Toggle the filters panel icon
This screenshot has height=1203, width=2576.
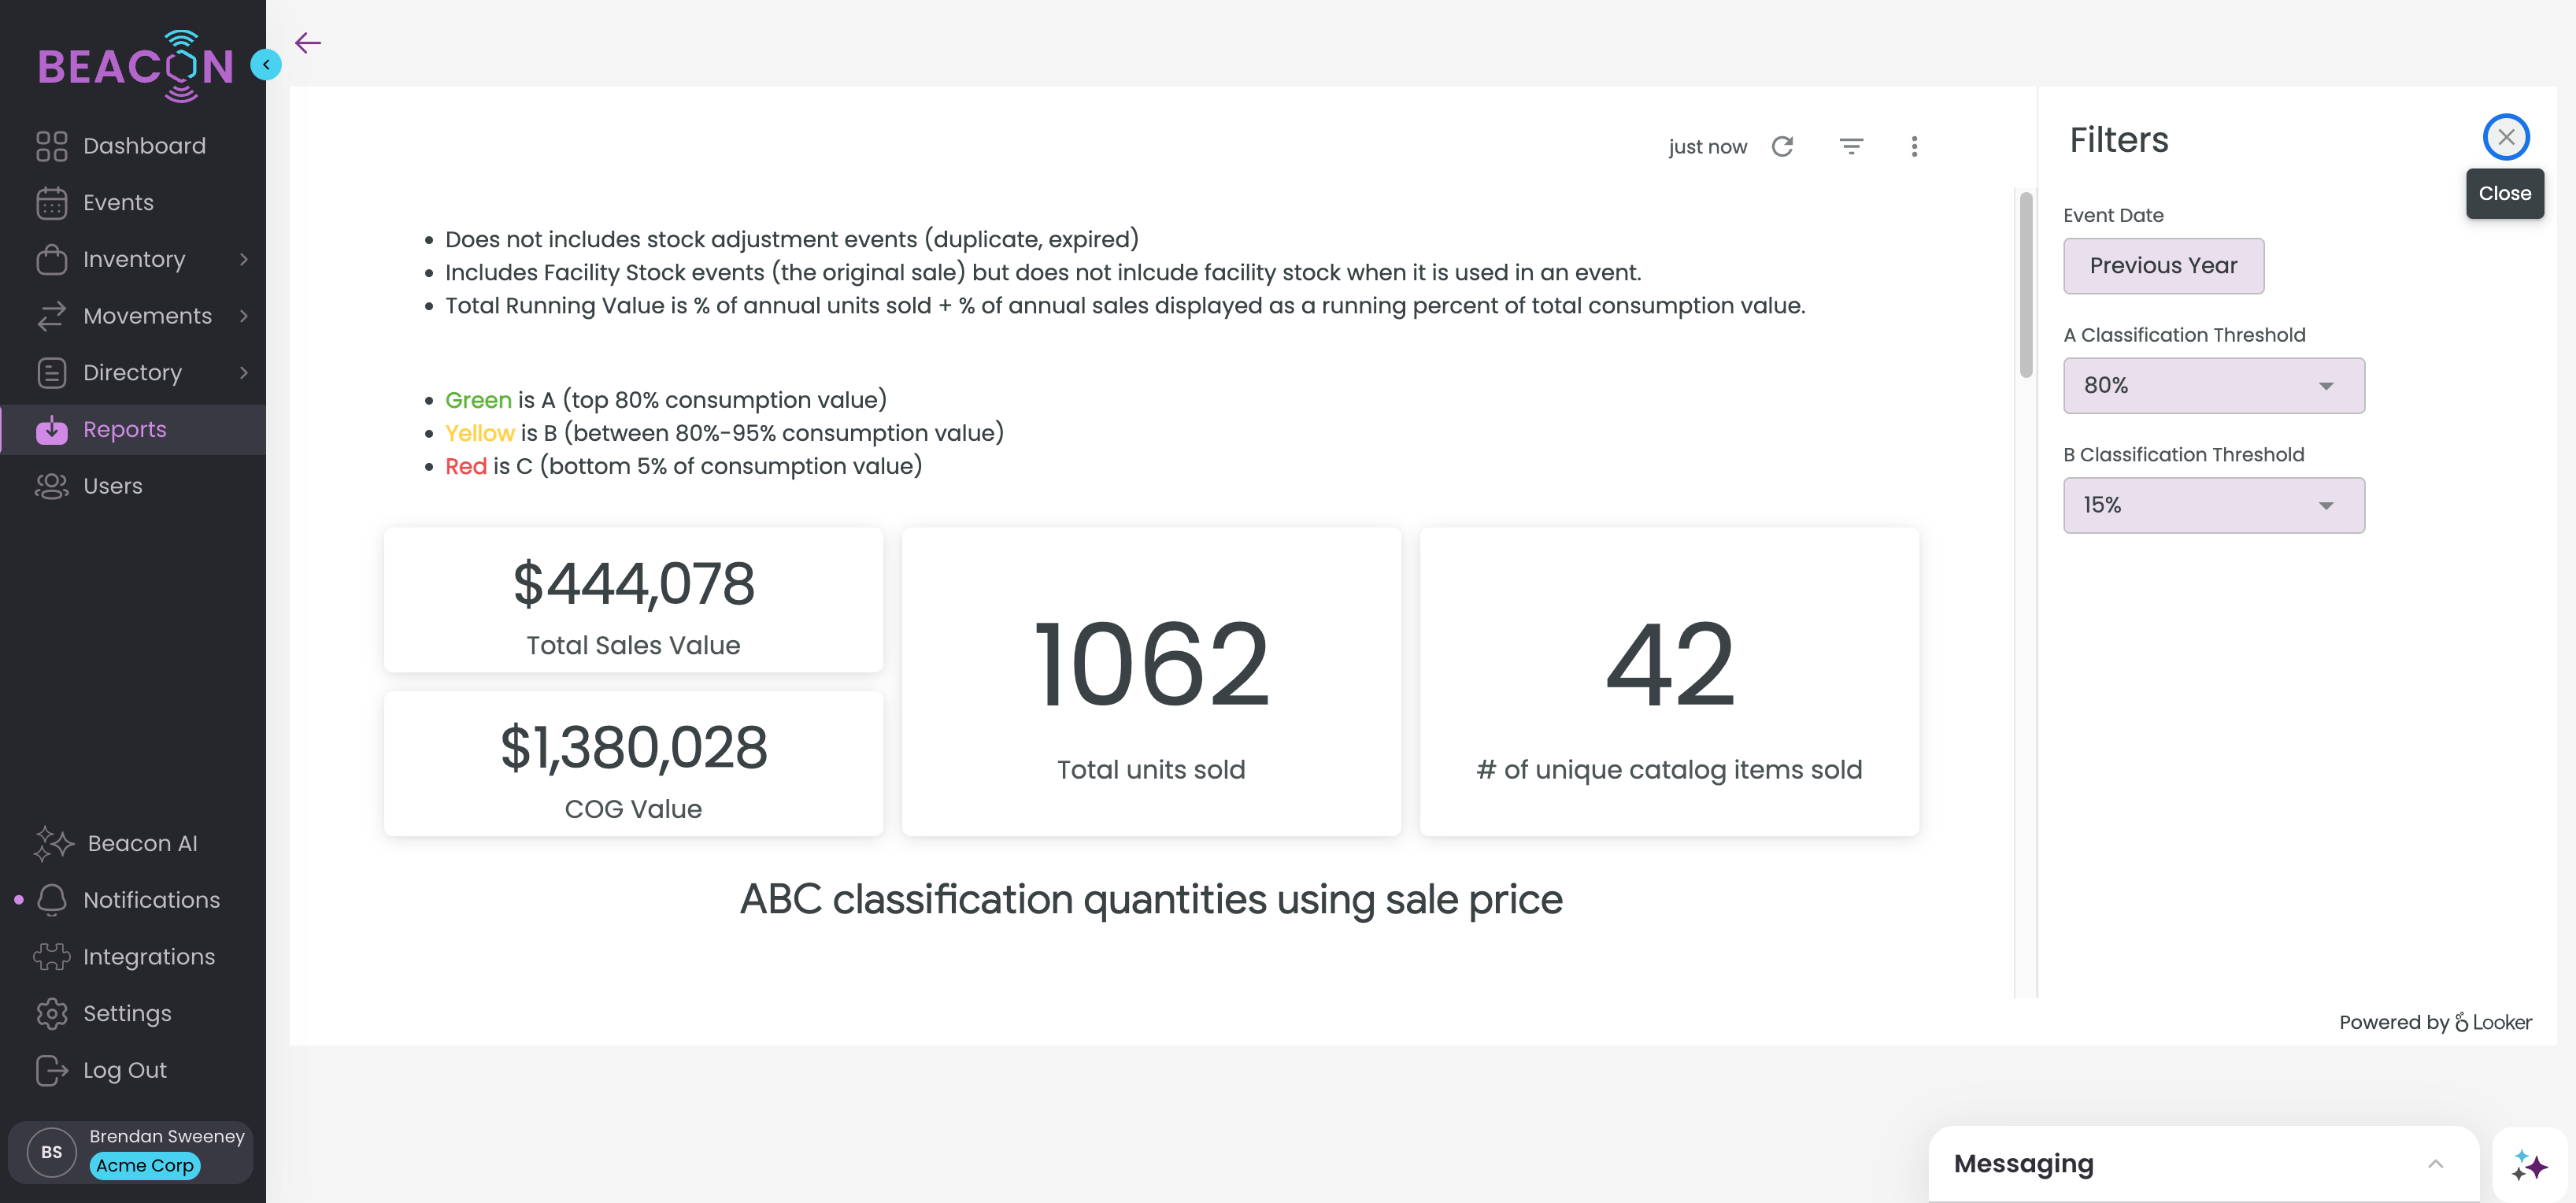point(1851,147)
